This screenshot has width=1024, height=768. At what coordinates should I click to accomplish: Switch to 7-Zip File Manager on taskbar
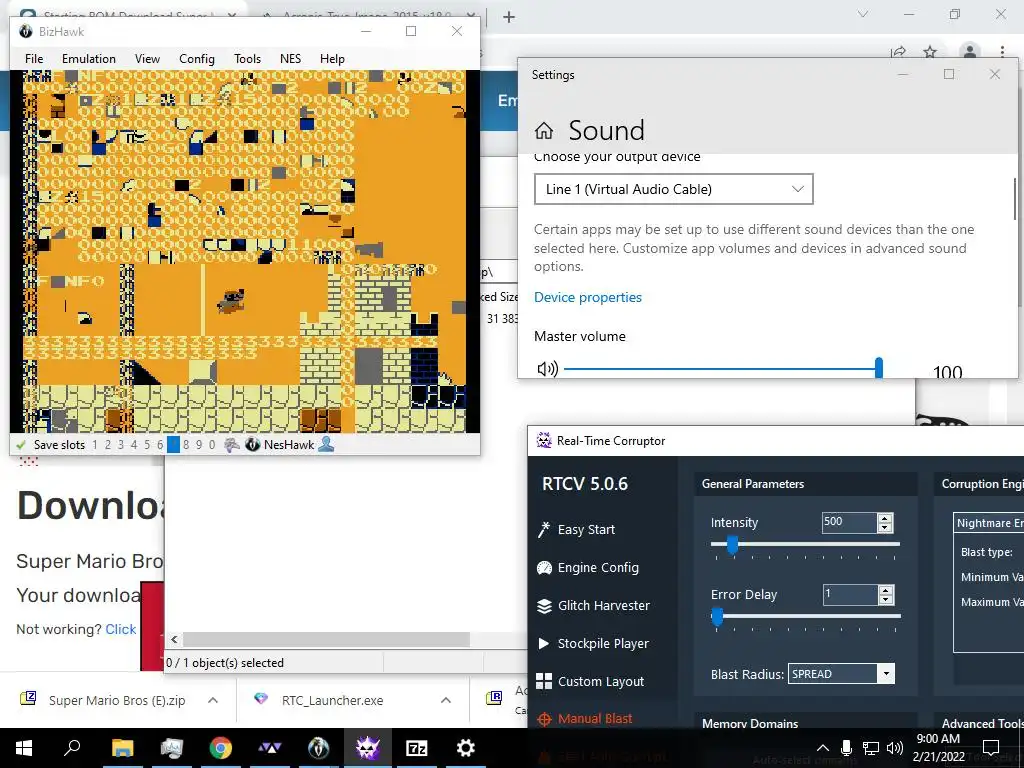(417, 748)
